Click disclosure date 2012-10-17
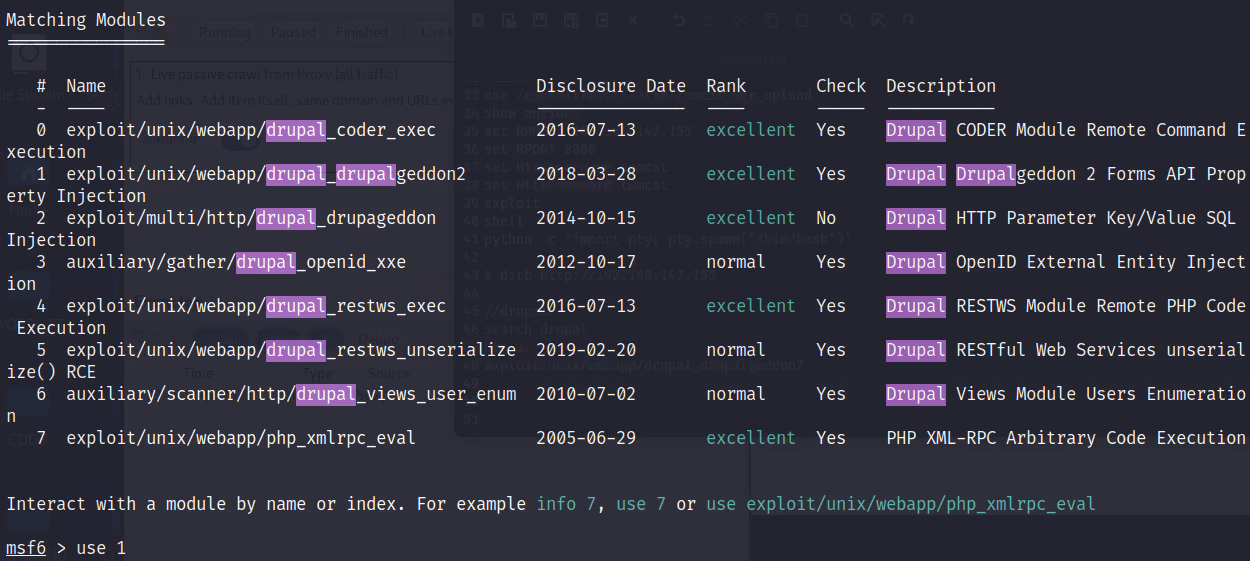 pyautogui.click(x=586, y=262)
